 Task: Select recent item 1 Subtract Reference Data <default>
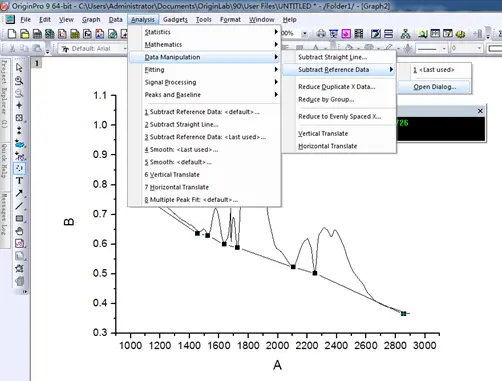pyautogui.click(x=204, y=112)
